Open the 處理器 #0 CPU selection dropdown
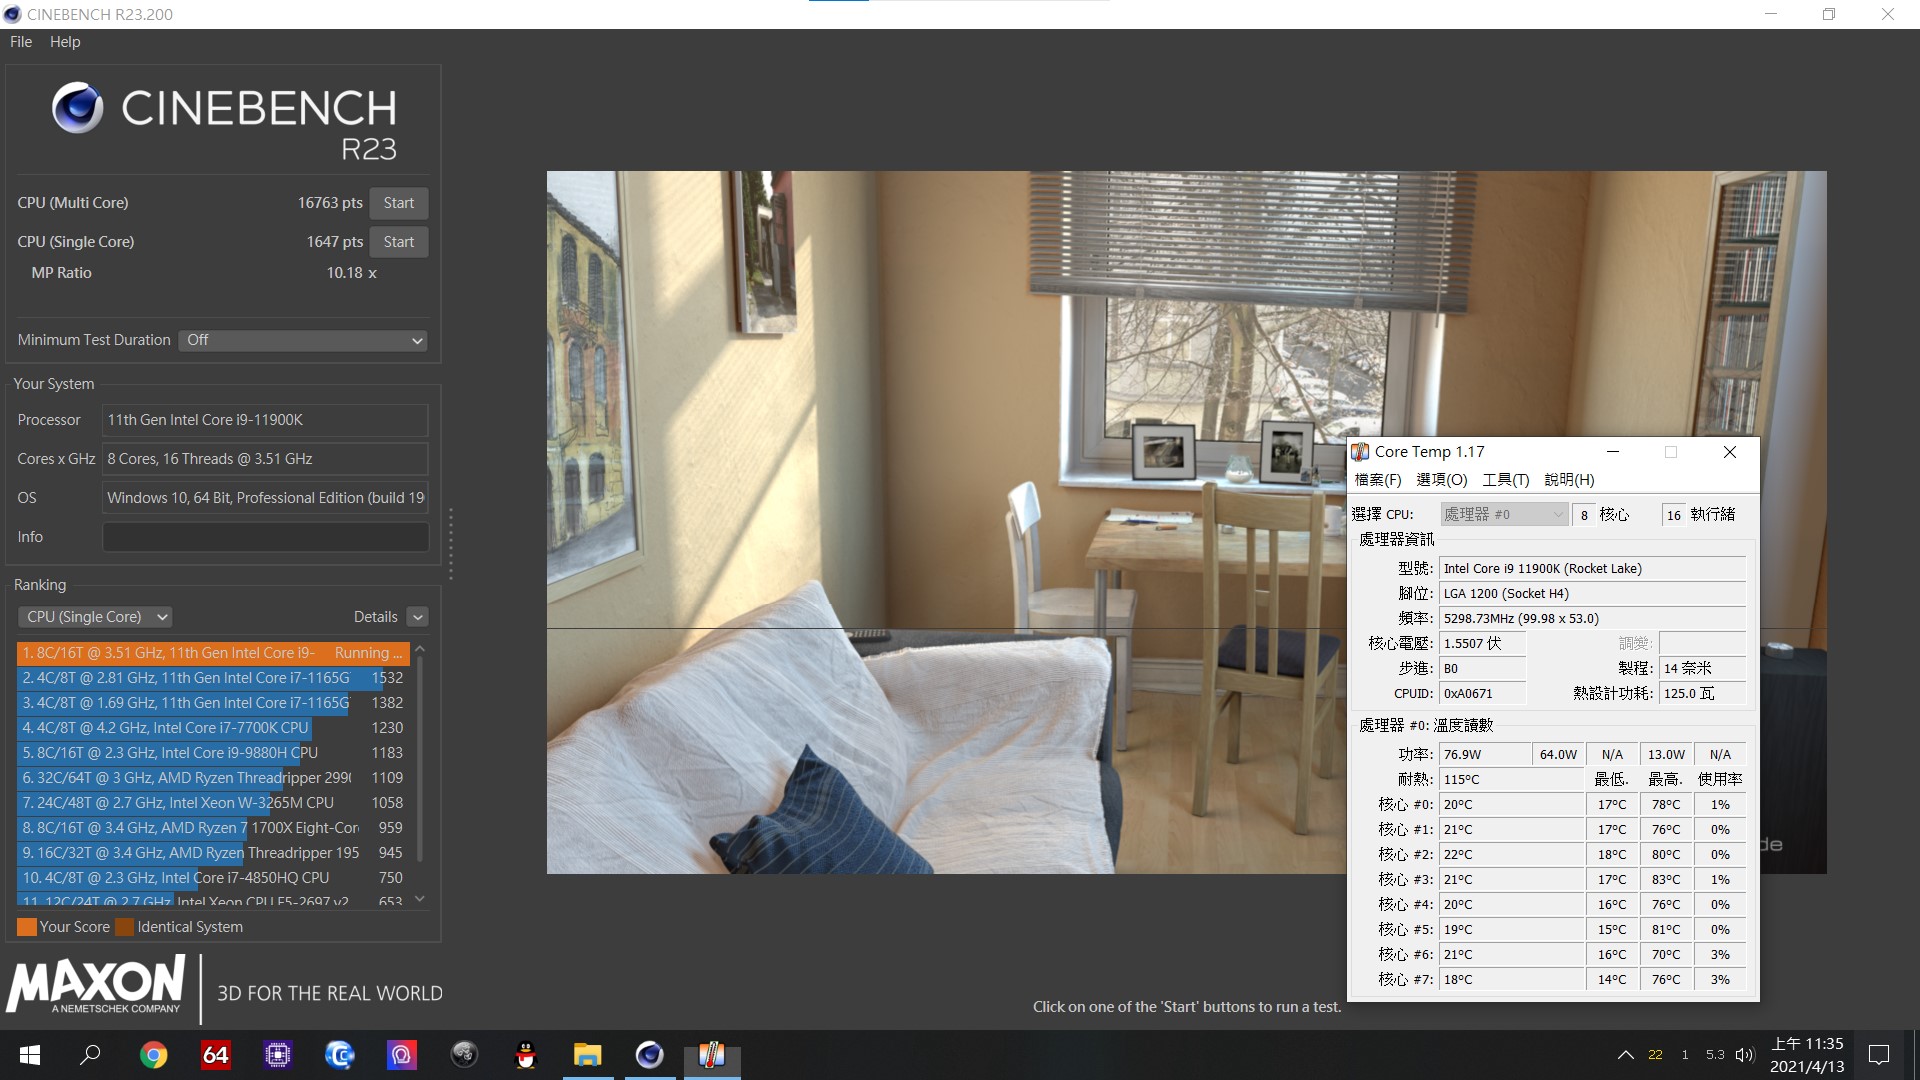 coord(1504,514)
